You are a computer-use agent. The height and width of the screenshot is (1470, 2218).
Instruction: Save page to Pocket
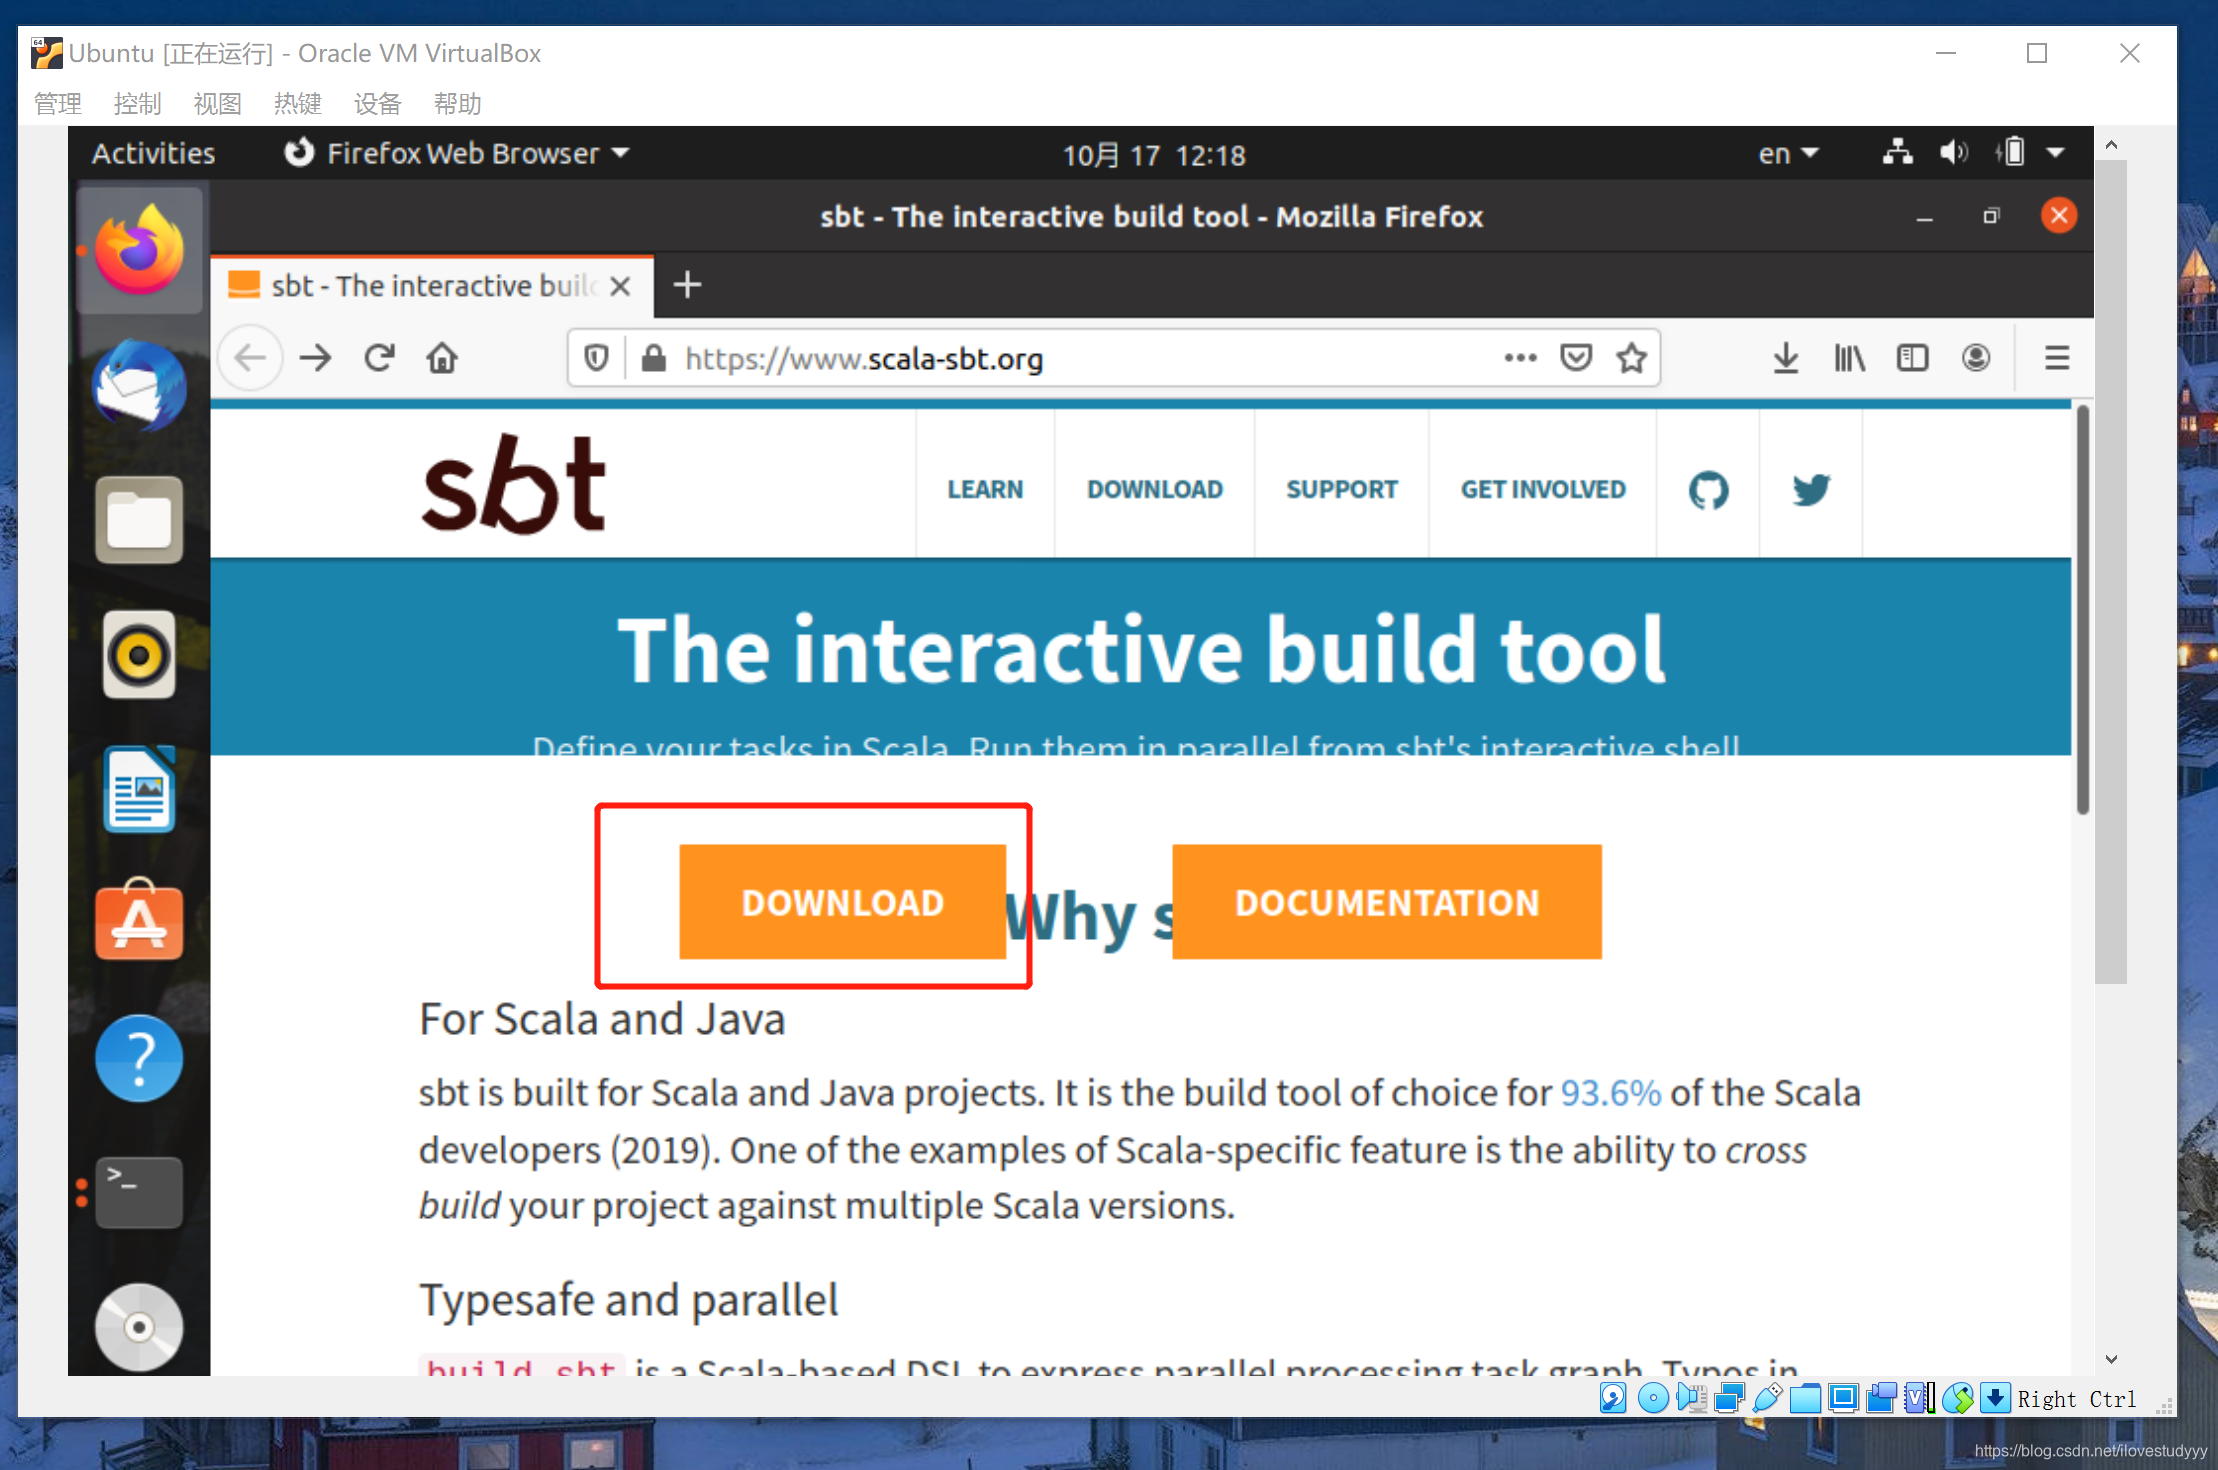tap(1576, 358)
